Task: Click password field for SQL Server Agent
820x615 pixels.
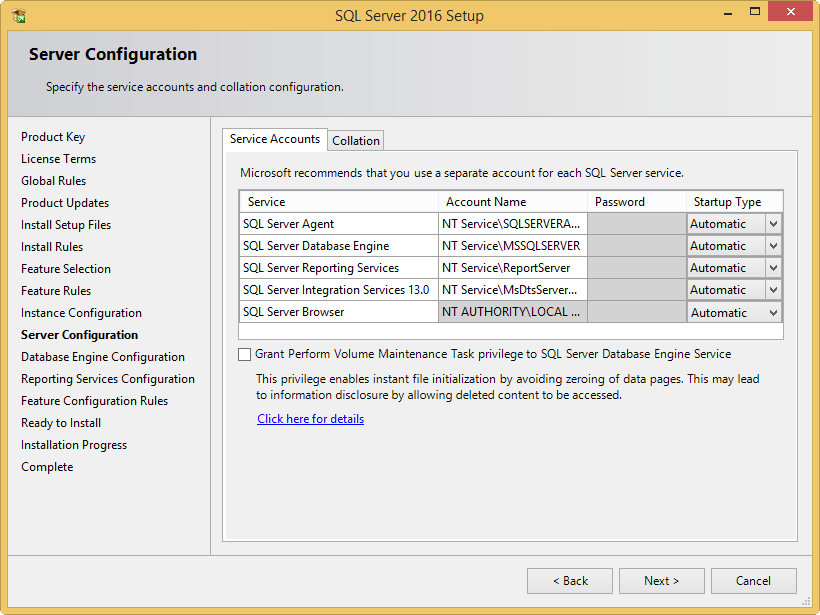Action: 637,224
